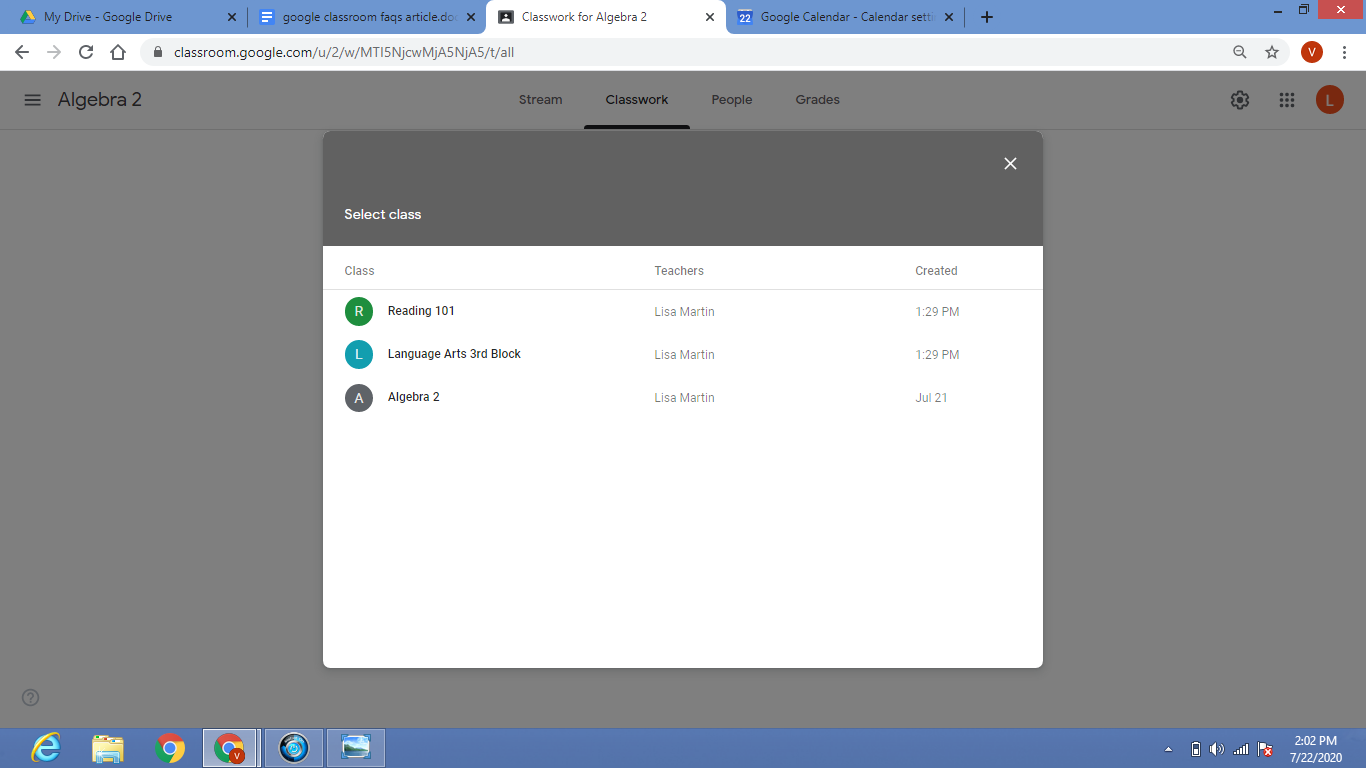Switch to google classroom faqs article tab
This screenshot has width=1366, height=768.
(x=366, y=17)
